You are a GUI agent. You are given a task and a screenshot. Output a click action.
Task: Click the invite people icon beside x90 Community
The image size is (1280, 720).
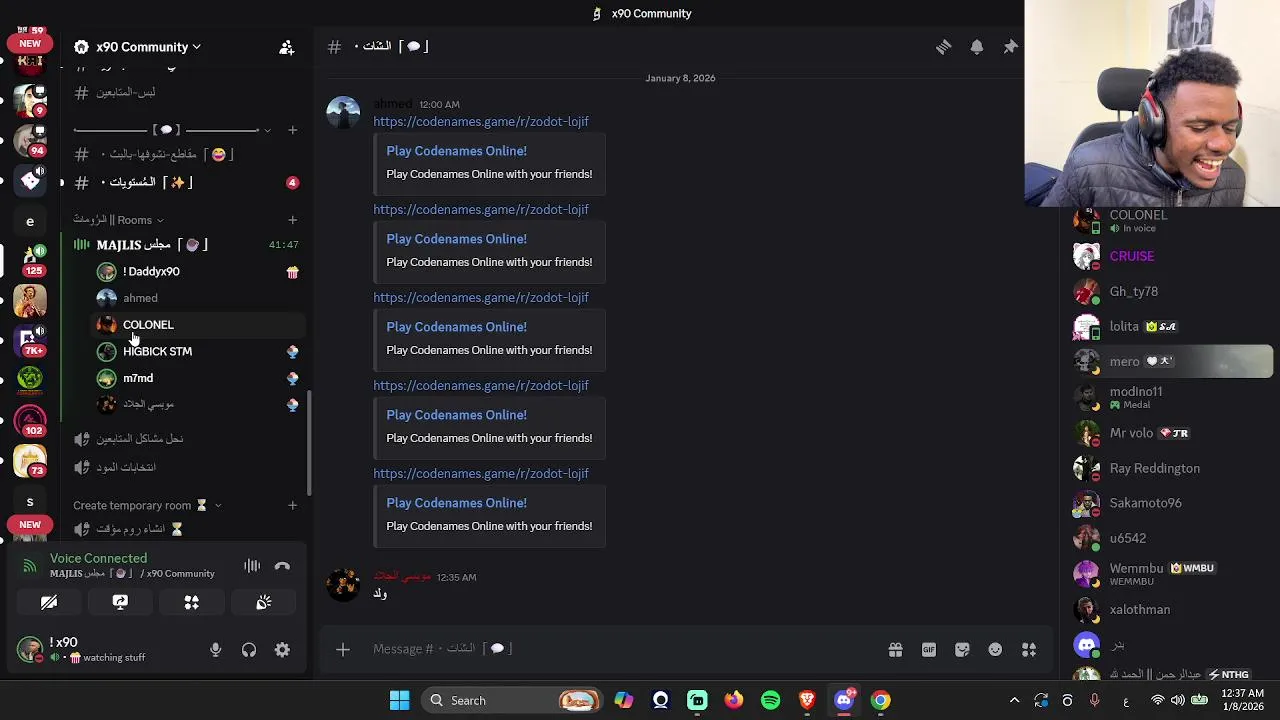pyautogui.click(x=286, y=47)
